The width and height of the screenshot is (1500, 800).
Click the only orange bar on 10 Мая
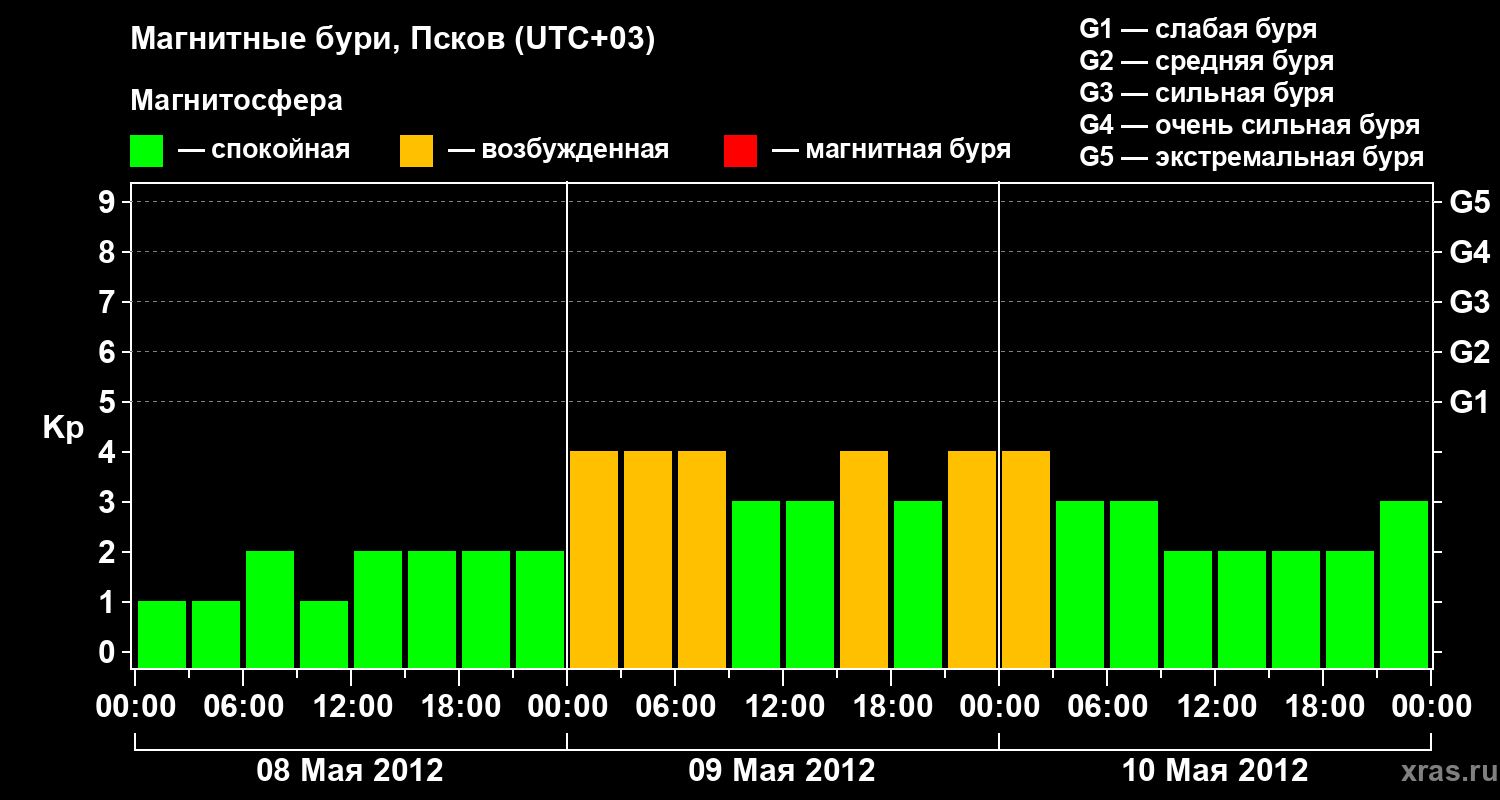tap(1026, 559)
